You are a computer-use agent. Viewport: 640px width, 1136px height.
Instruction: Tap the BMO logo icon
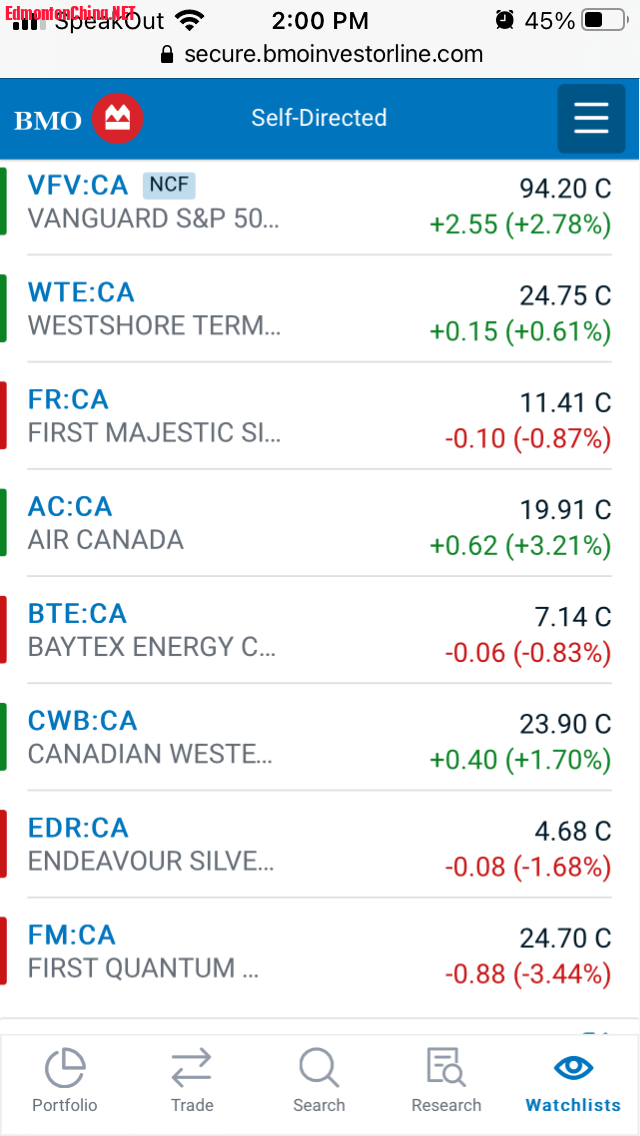[x=118, y=120]
